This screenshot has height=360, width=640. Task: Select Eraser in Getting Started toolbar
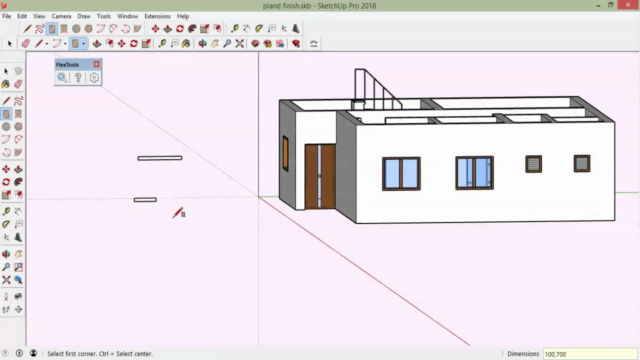tap(25, 43)
